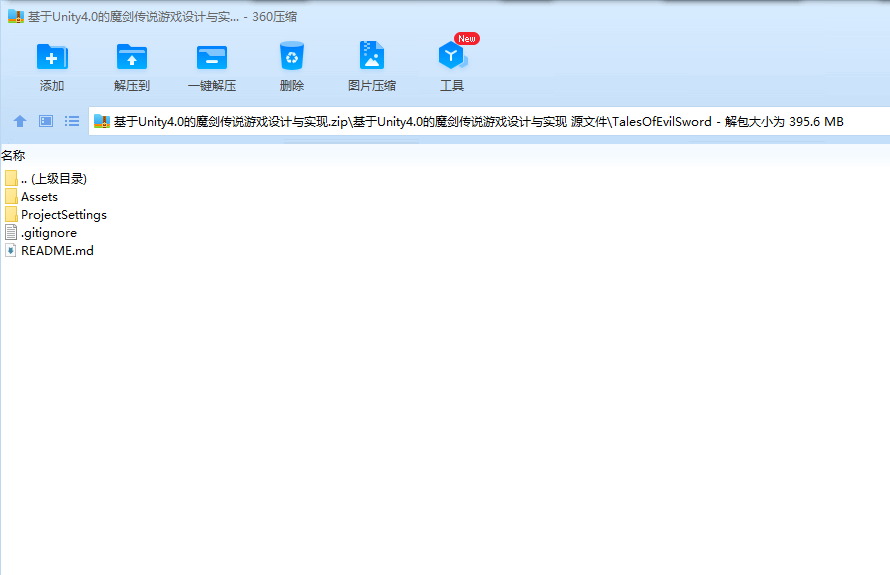Viewport: 890px width, 575px height.
Task: Select the "ProjectSettings" folder name
Action: tap(64, 215)
